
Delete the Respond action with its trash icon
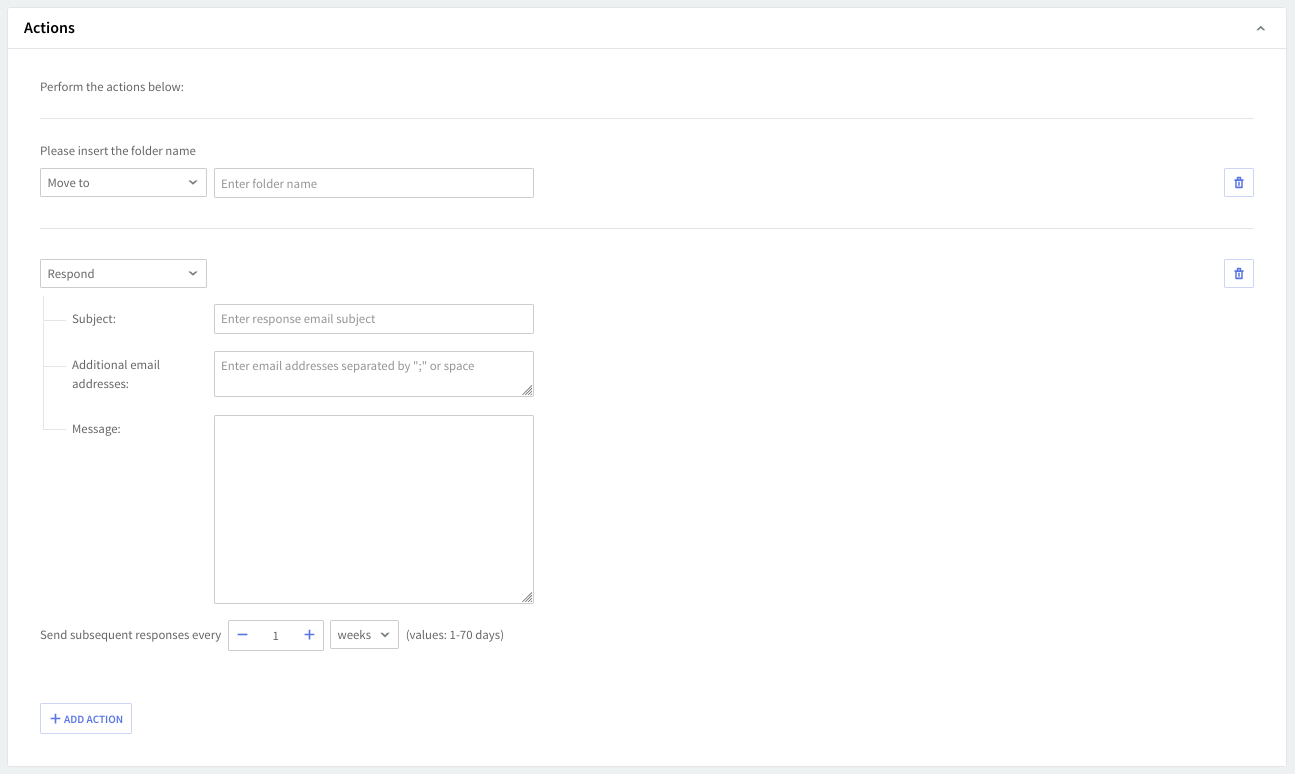click(x=1238, y=274)
